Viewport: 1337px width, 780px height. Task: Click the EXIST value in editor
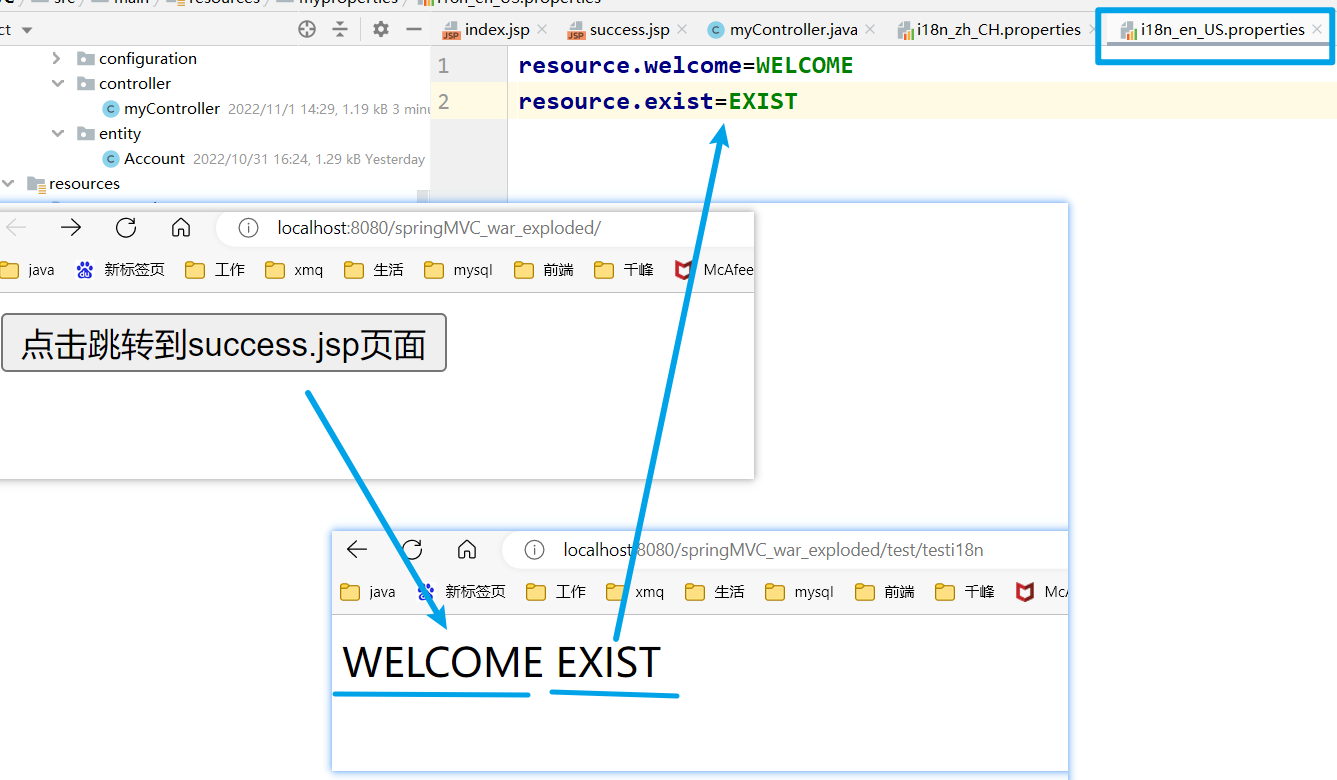point(762,101)
